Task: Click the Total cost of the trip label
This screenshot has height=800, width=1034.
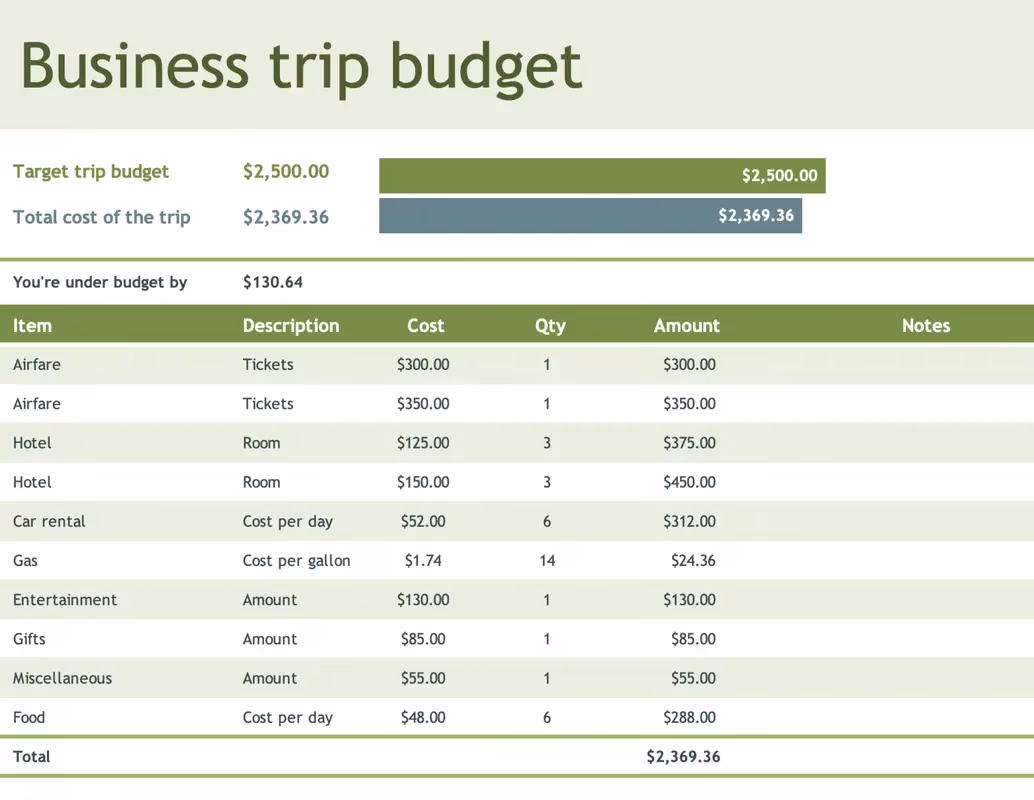Action: click(102, 217)
